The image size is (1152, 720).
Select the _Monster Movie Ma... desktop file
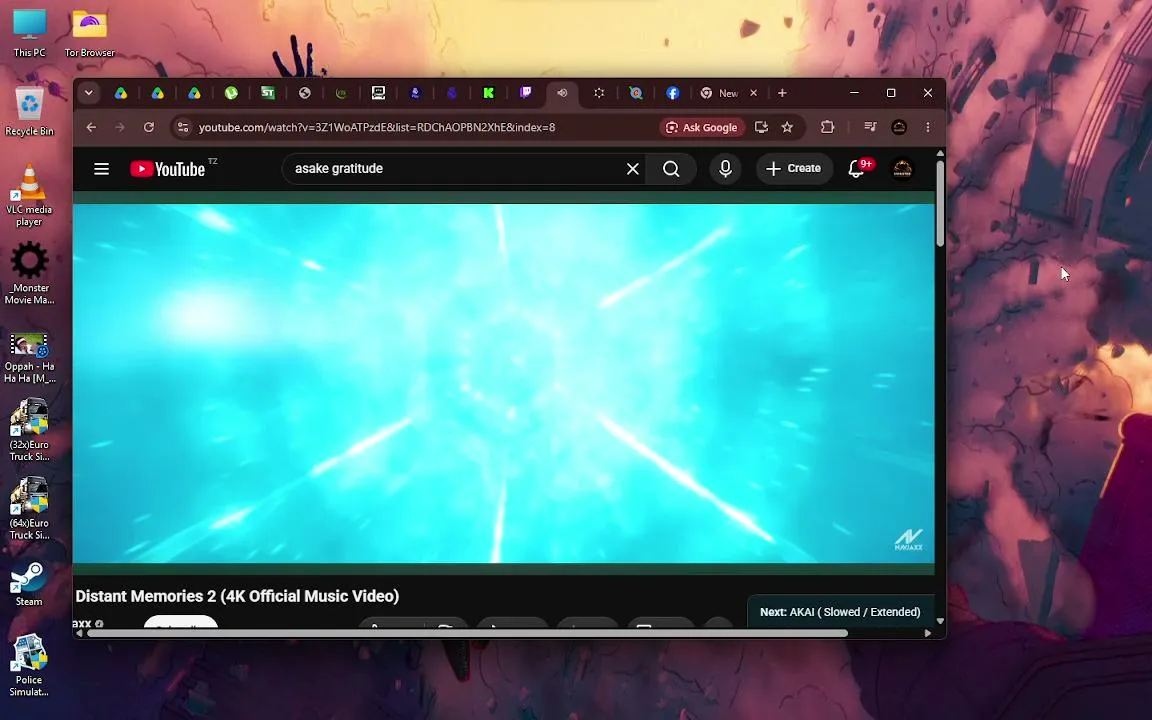pyautogui.click(x=29, y=273)
